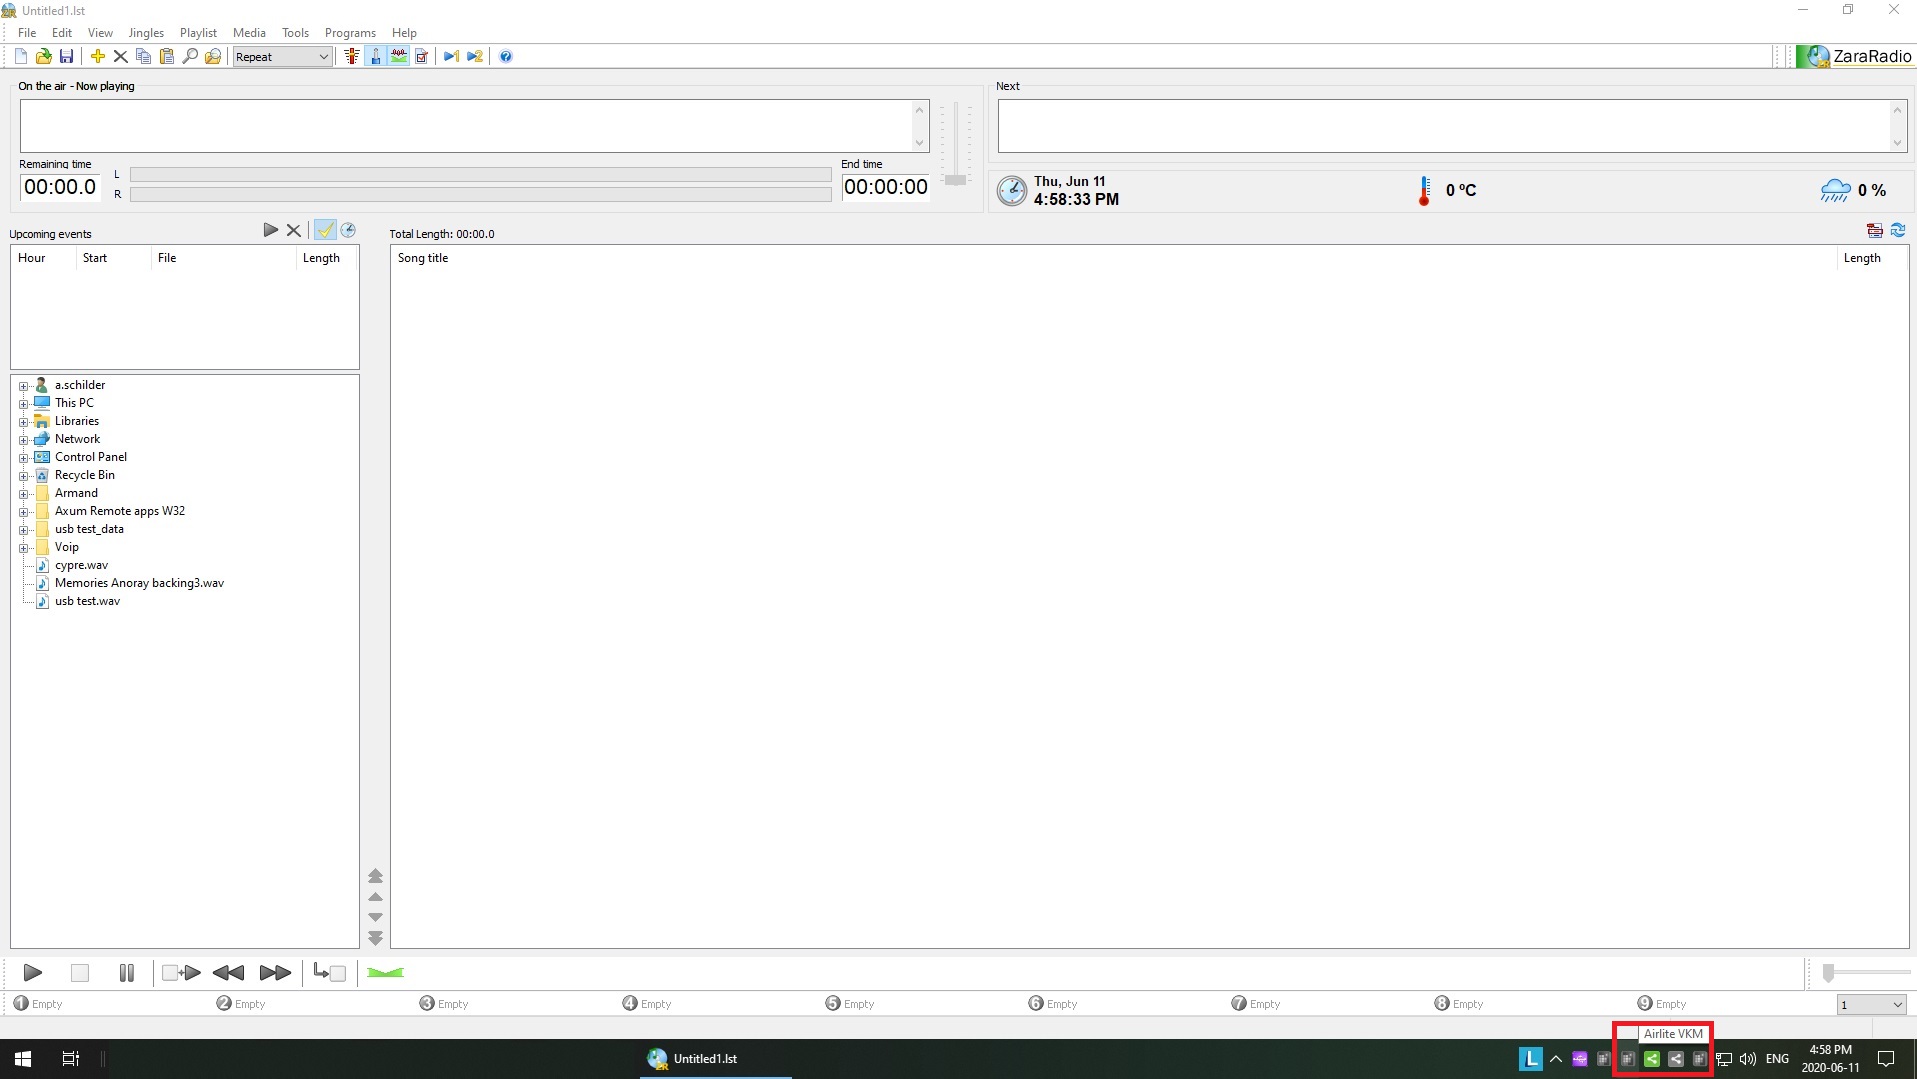Viewport: 1917px width, 1079px height.
Task: Click the Save playlist floppy disk icon
Action: 66,57
